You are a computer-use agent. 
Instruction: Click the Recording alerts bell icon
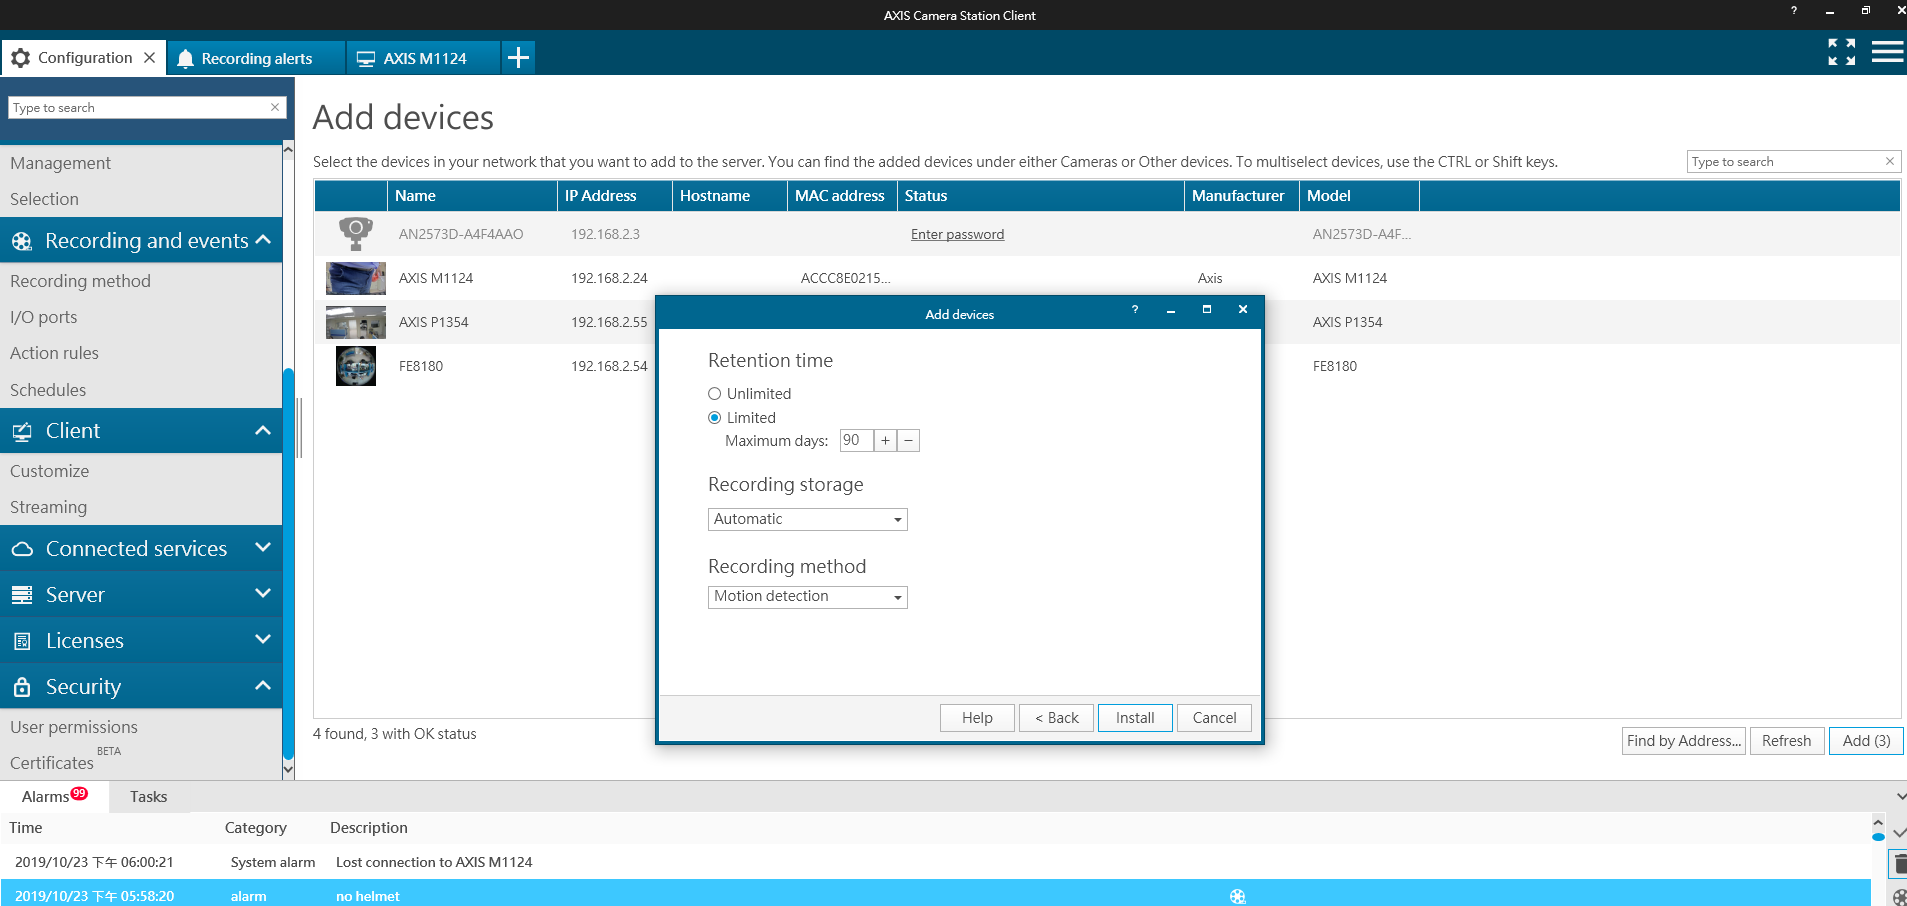(x=185, y=59)
